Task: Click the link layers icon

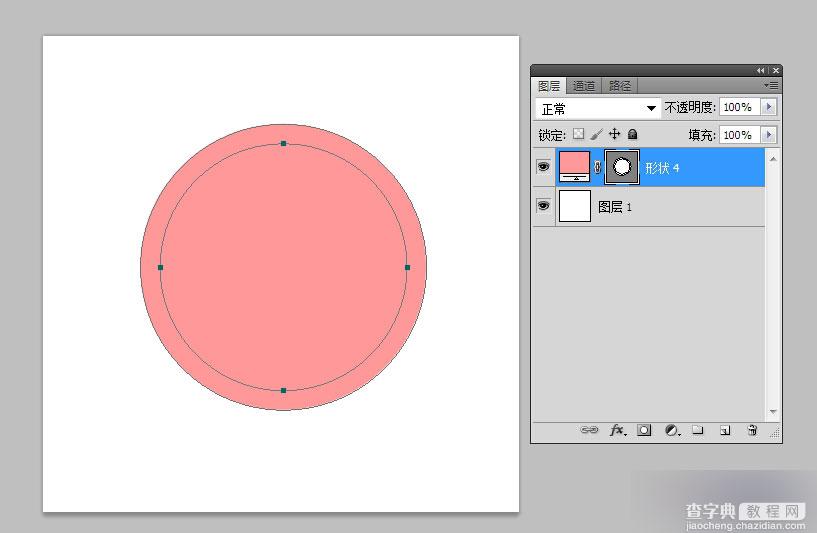Action: tap(589, 430)
